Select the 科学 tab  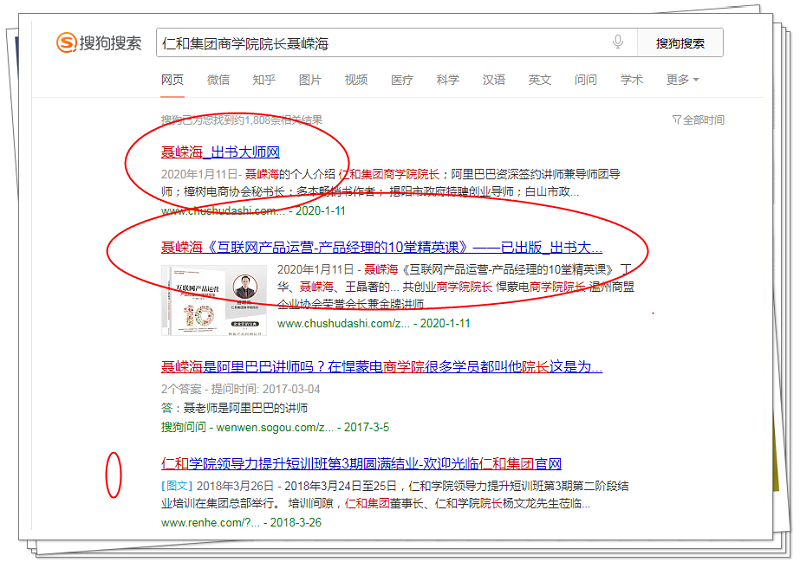coord(448,80)
